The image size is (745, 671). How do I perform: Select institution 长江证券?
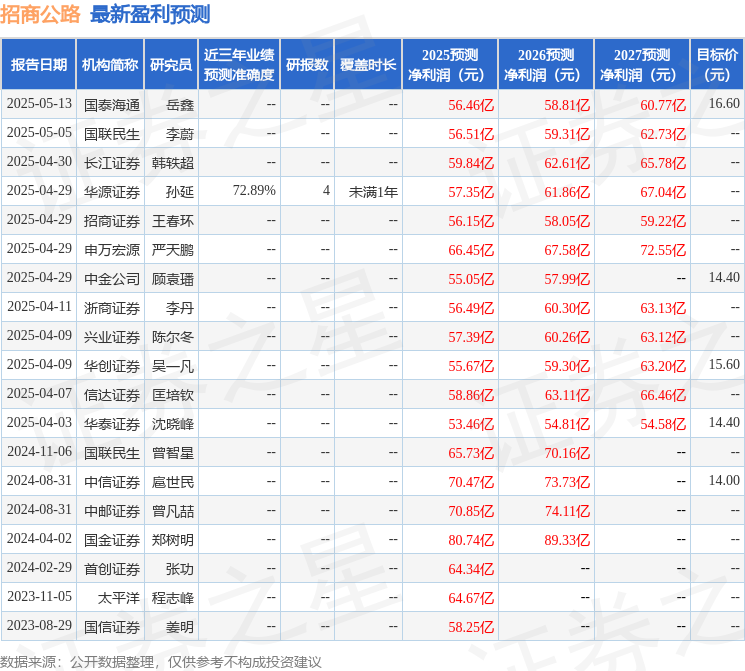[112, 163]
